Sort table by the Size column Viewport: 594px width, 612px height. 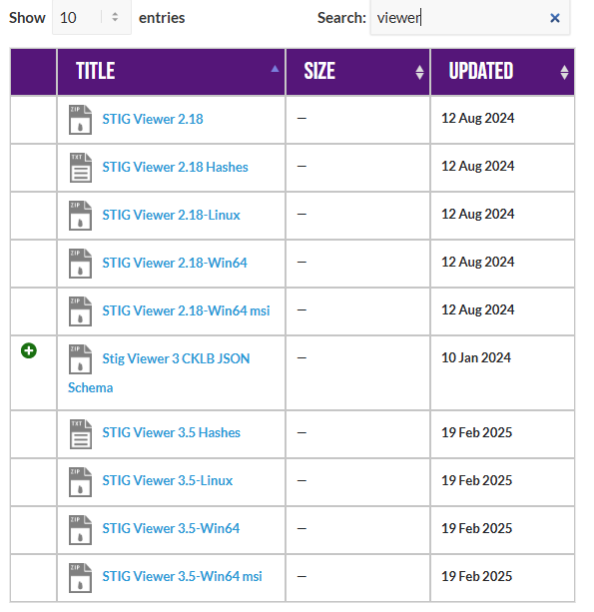357,72
